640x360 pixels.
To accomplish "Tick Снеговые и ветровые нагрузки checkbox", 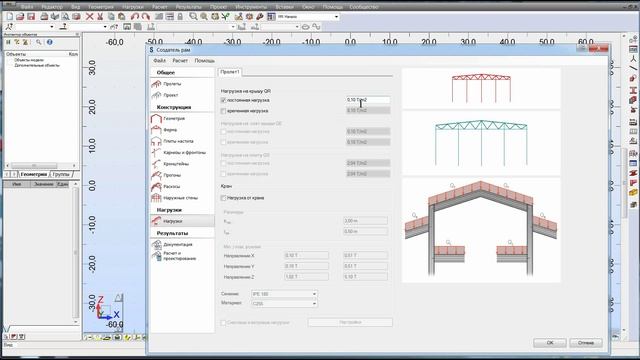I will (x=223, y=322).
